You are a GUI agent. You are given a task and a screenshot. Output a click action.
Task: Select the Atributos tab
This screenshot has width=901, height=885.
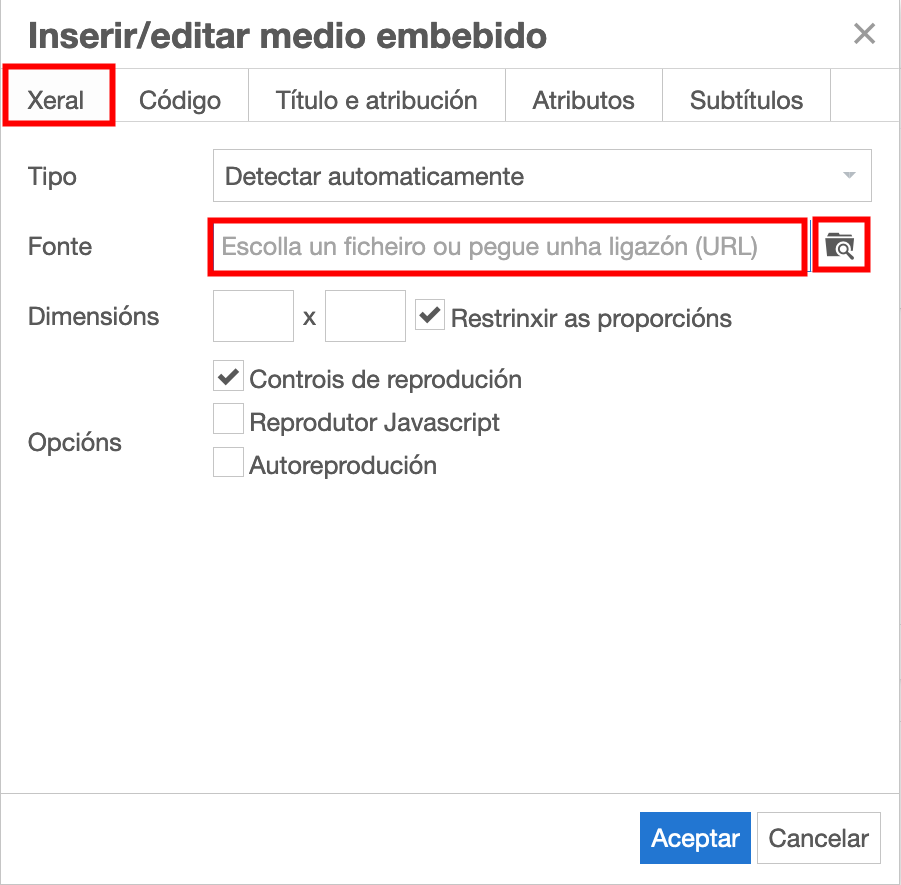(x=583, y=100)
